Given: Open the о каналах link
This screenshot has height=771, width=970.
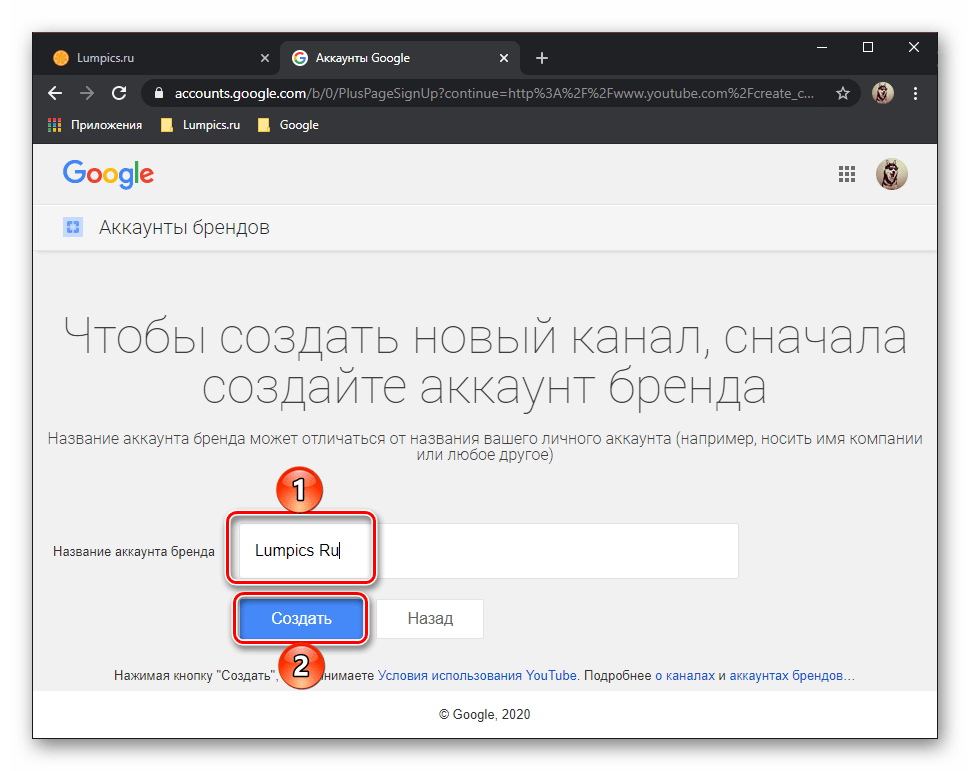Looking at the screenshot, I should (685, 675).
